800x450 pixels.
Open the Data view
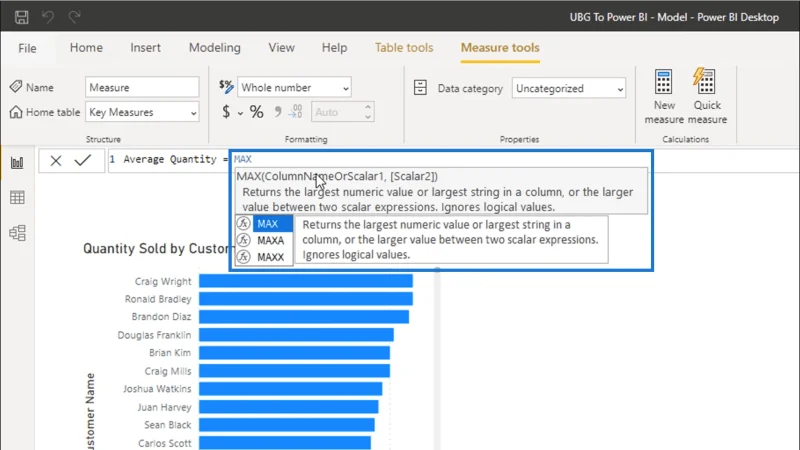pyautogui.click(x=17, y=197)
